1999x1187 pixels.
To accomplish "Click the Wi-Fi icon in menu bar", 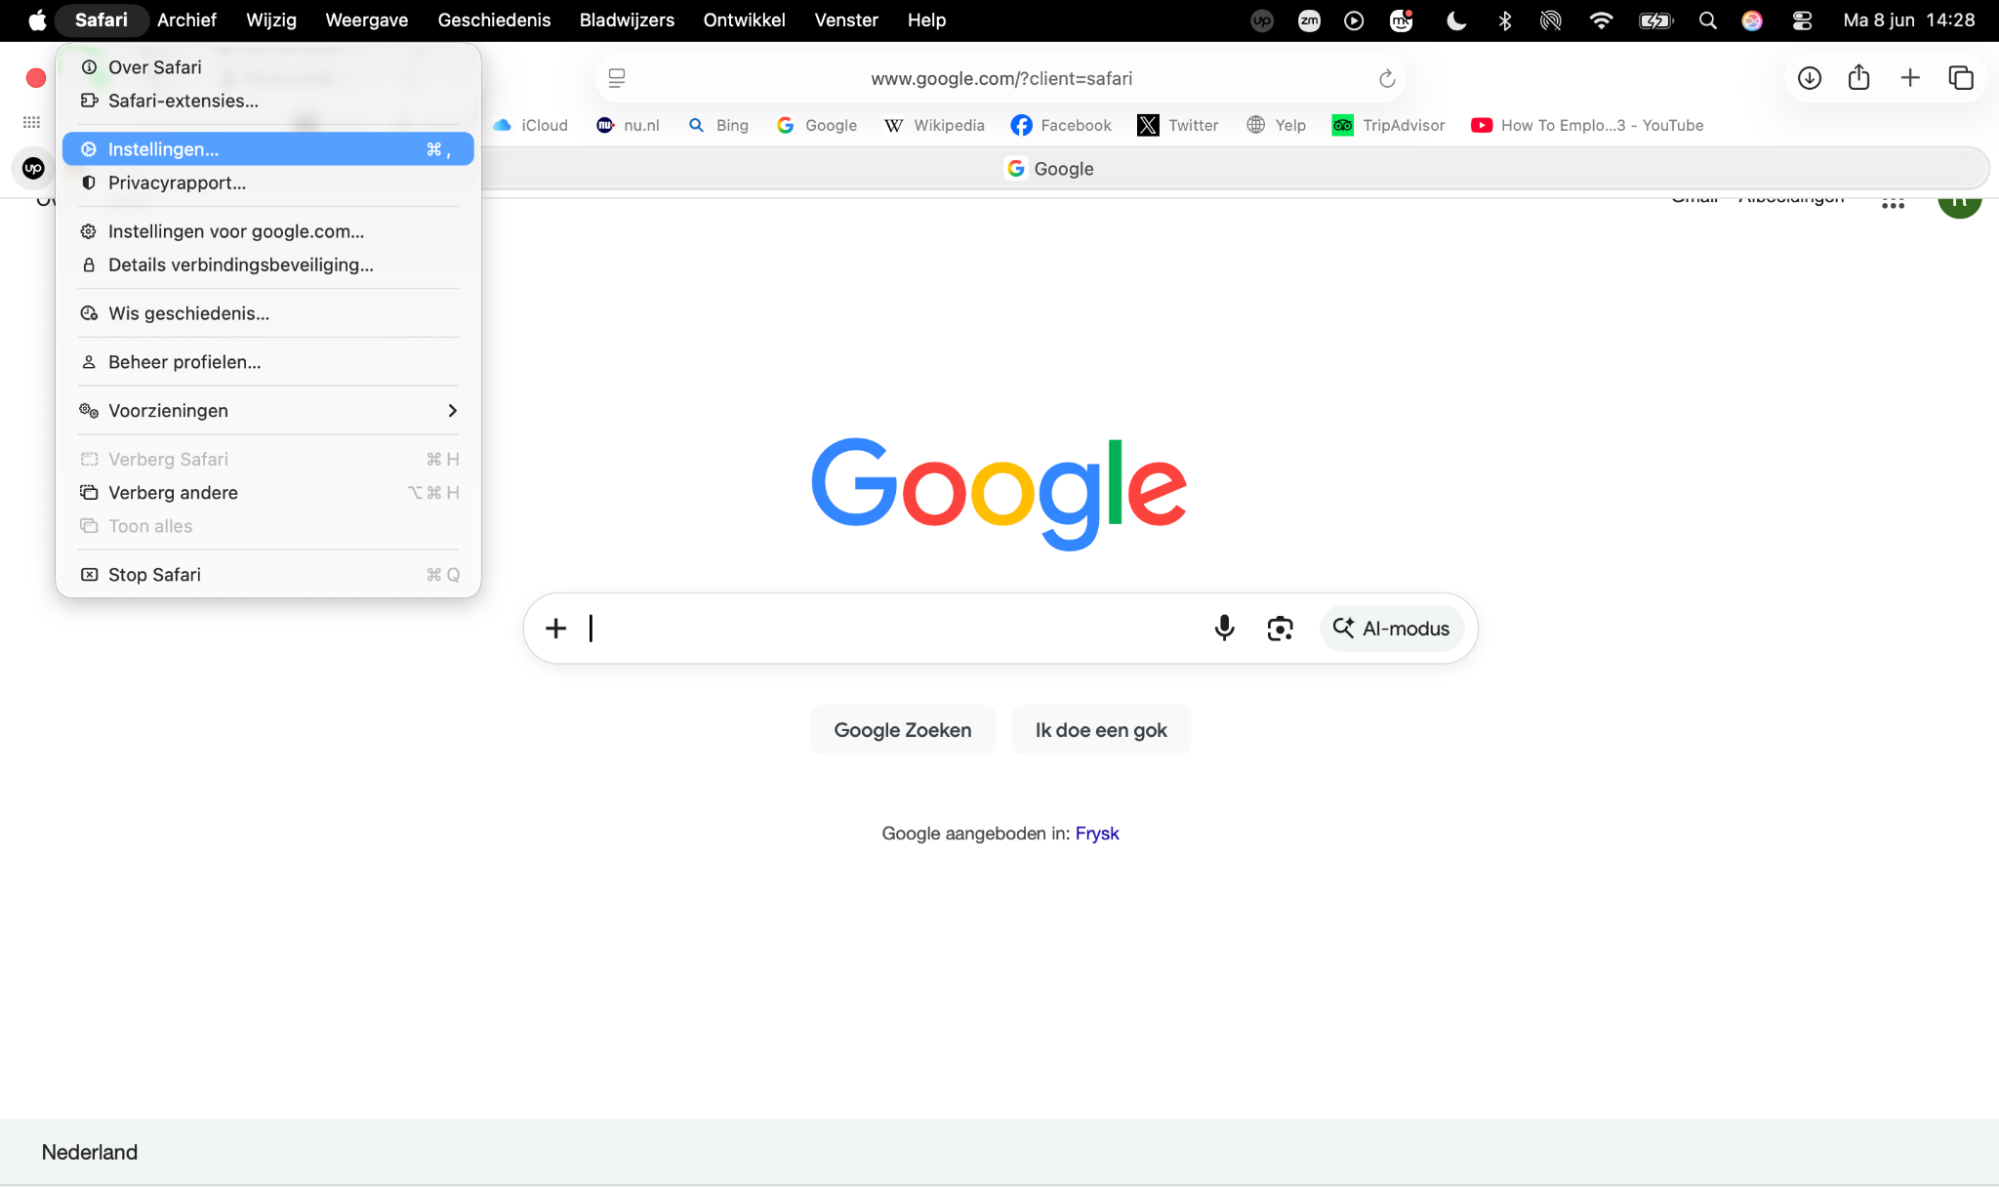I will coord(1600,20).
